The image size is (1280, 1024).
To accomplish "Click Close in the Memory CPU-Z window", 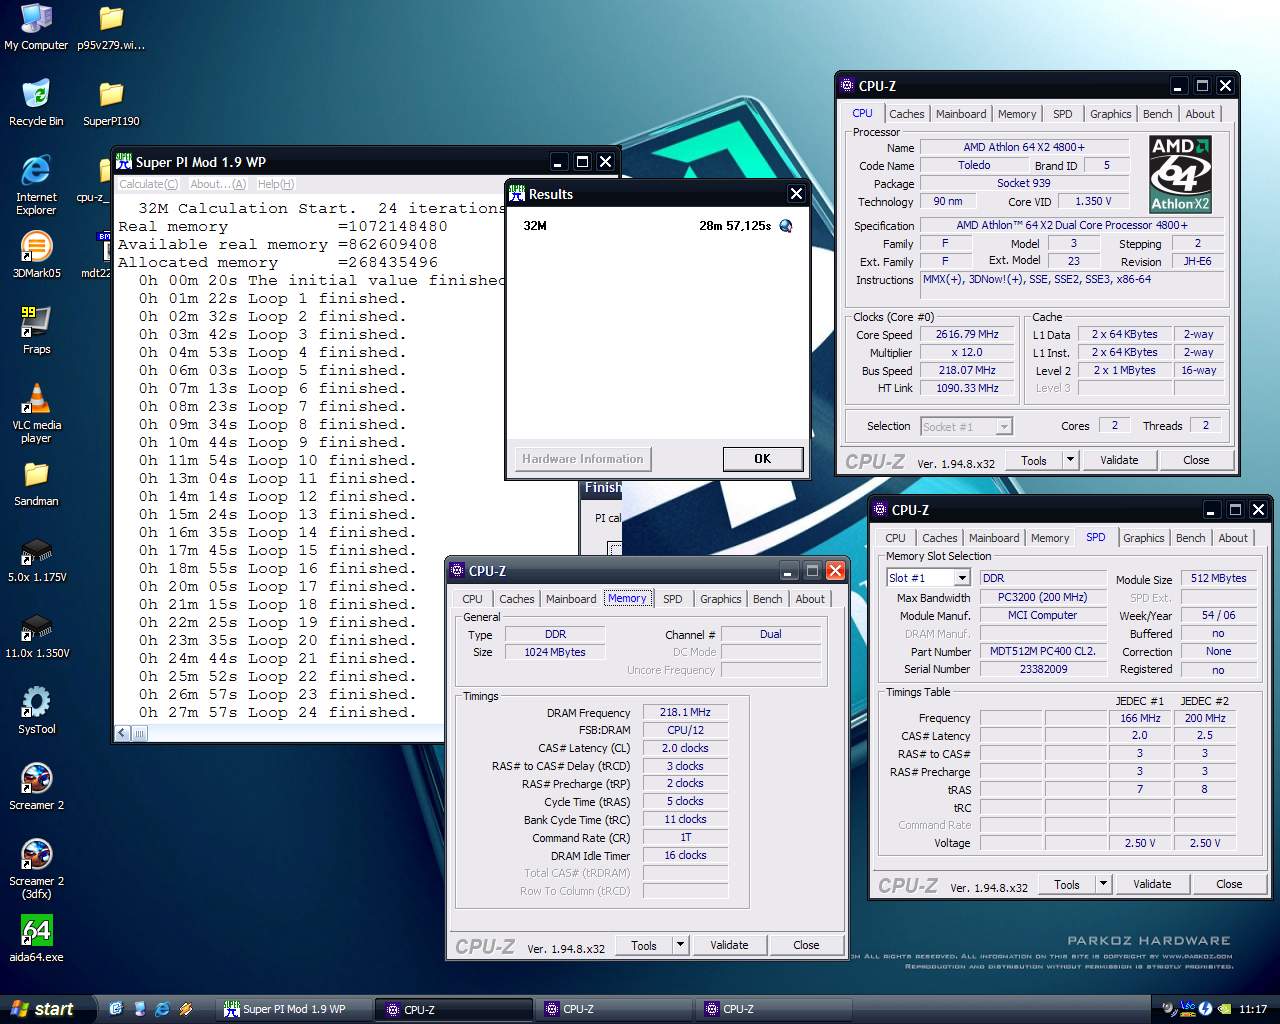I will pyautogui.click(x=806, y=945).
